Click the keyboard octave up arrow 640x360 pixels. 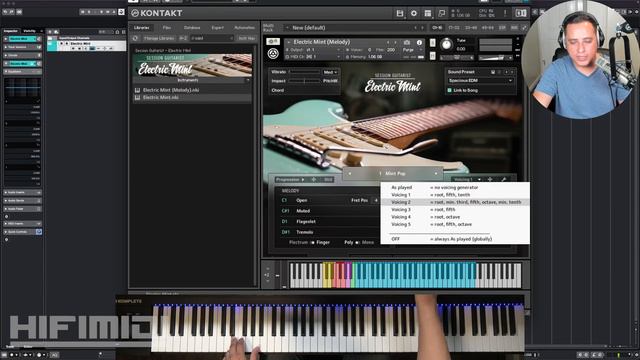pyautogui.click(x=268, y=269)
